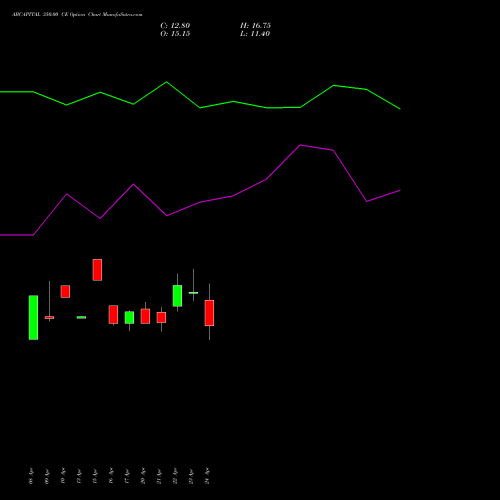This screenshot has width=500, height=500.
Task: Click the 24 Apr date axis label
Action: click(207, 476)
